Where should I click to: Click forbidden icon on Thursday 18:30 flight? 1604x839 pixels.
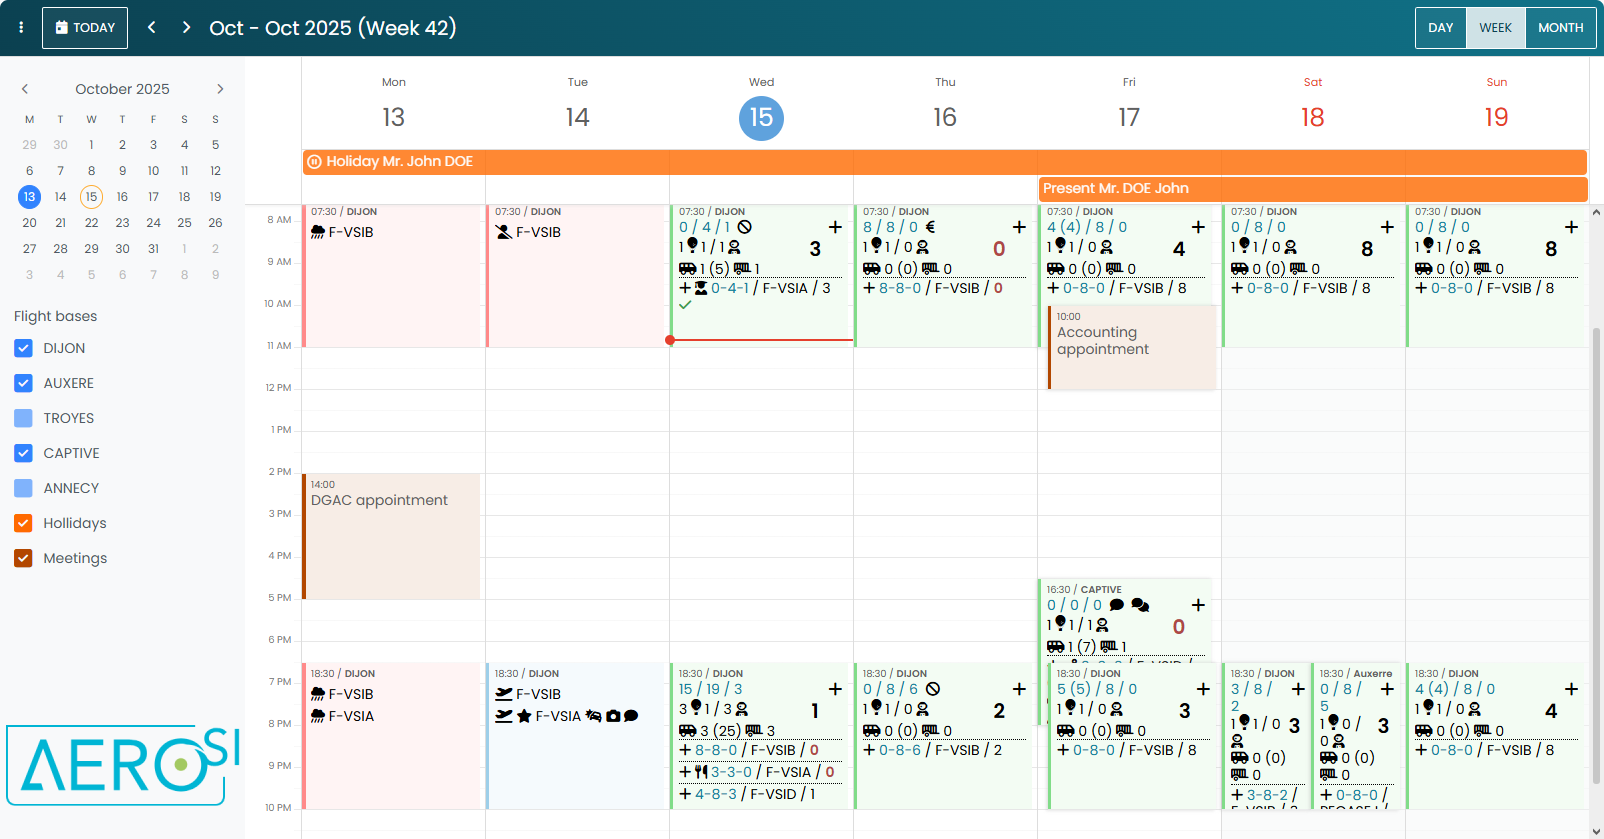933,689
